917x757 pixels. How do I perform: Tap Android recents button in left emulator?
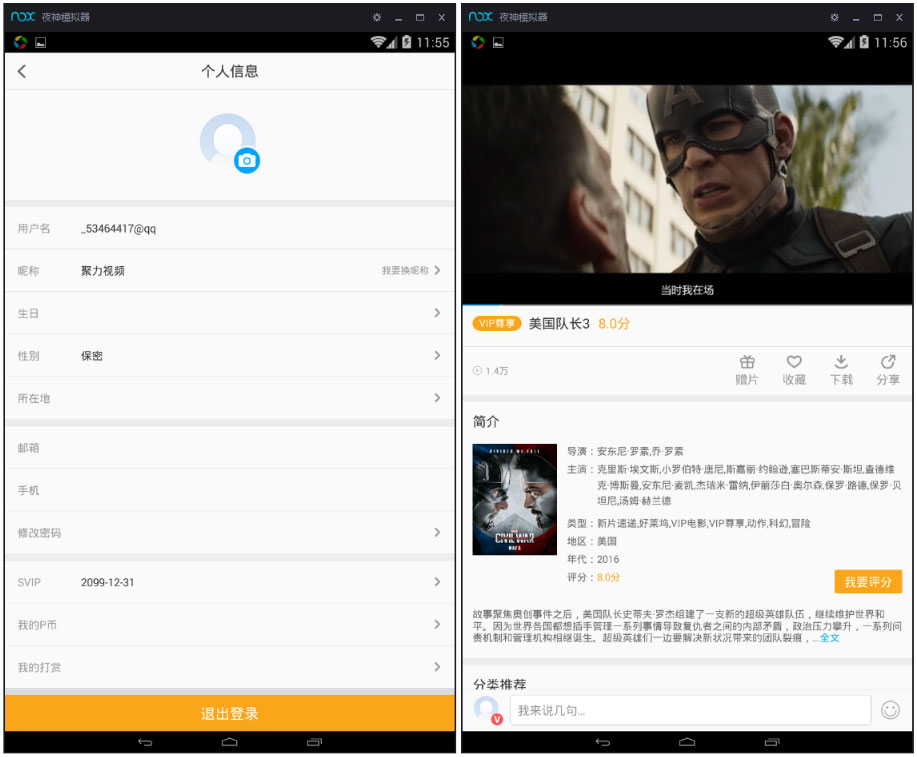point(314,742)
